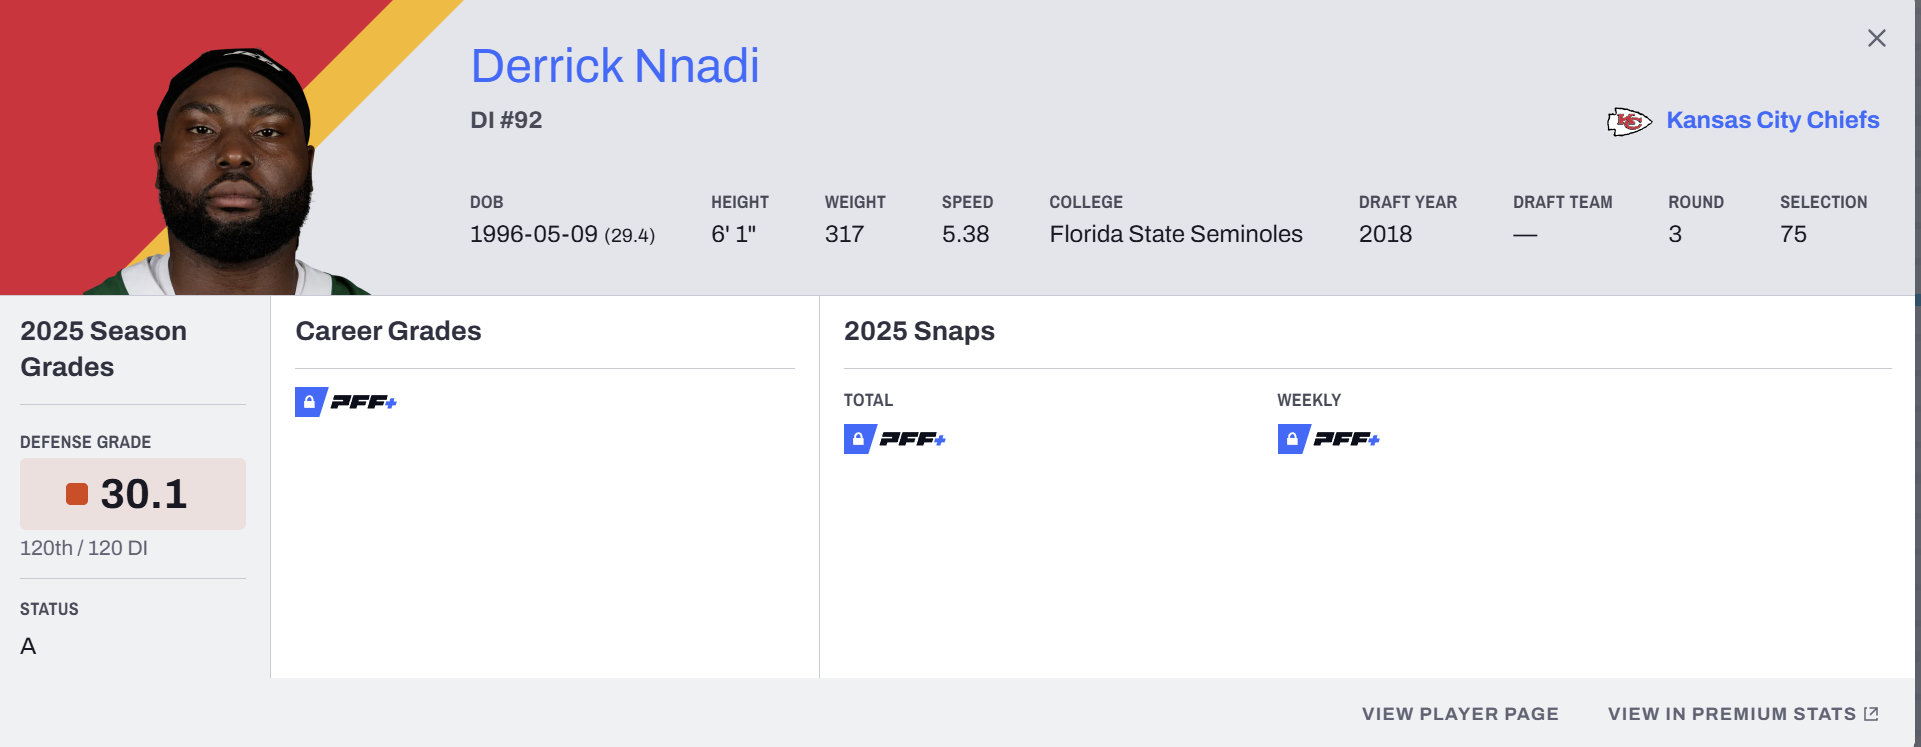Click the external link icon beside Premium Stats
The image size is (1921, 747).
pos(1871,714)
